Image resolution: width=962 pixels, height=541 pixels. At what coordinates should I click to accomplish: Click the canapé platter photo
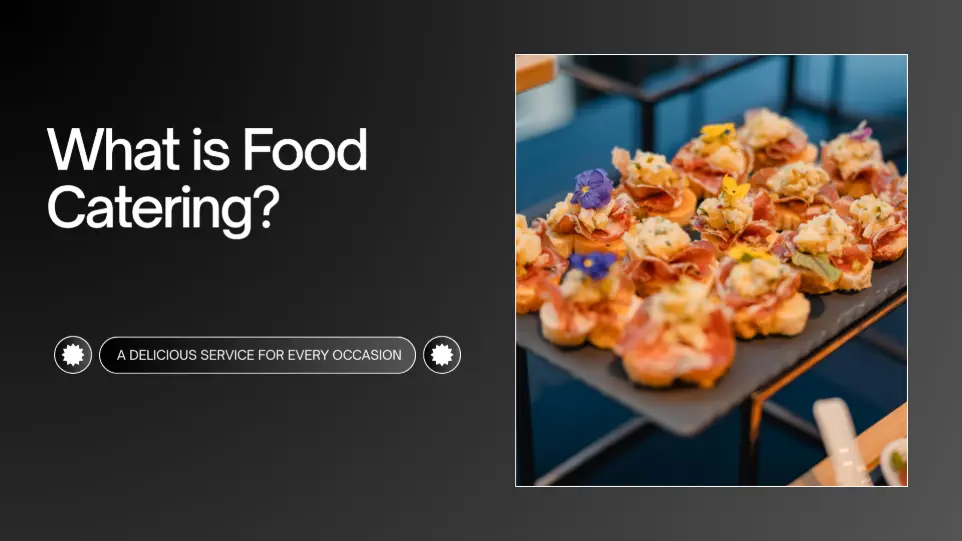click(712, 270)
